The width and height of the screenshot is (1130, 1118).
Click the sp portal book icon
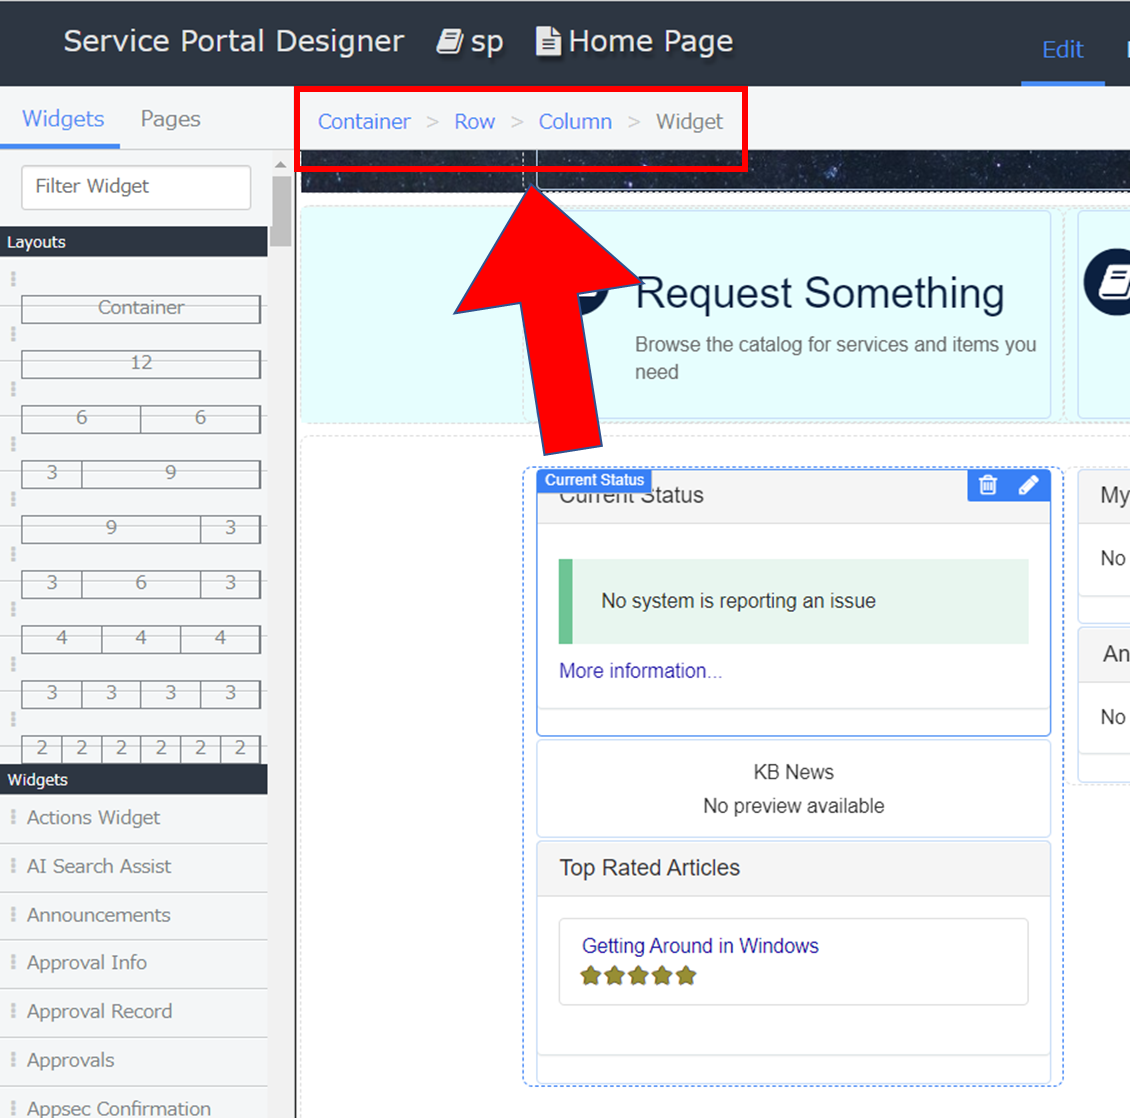[x=446, y=41]
